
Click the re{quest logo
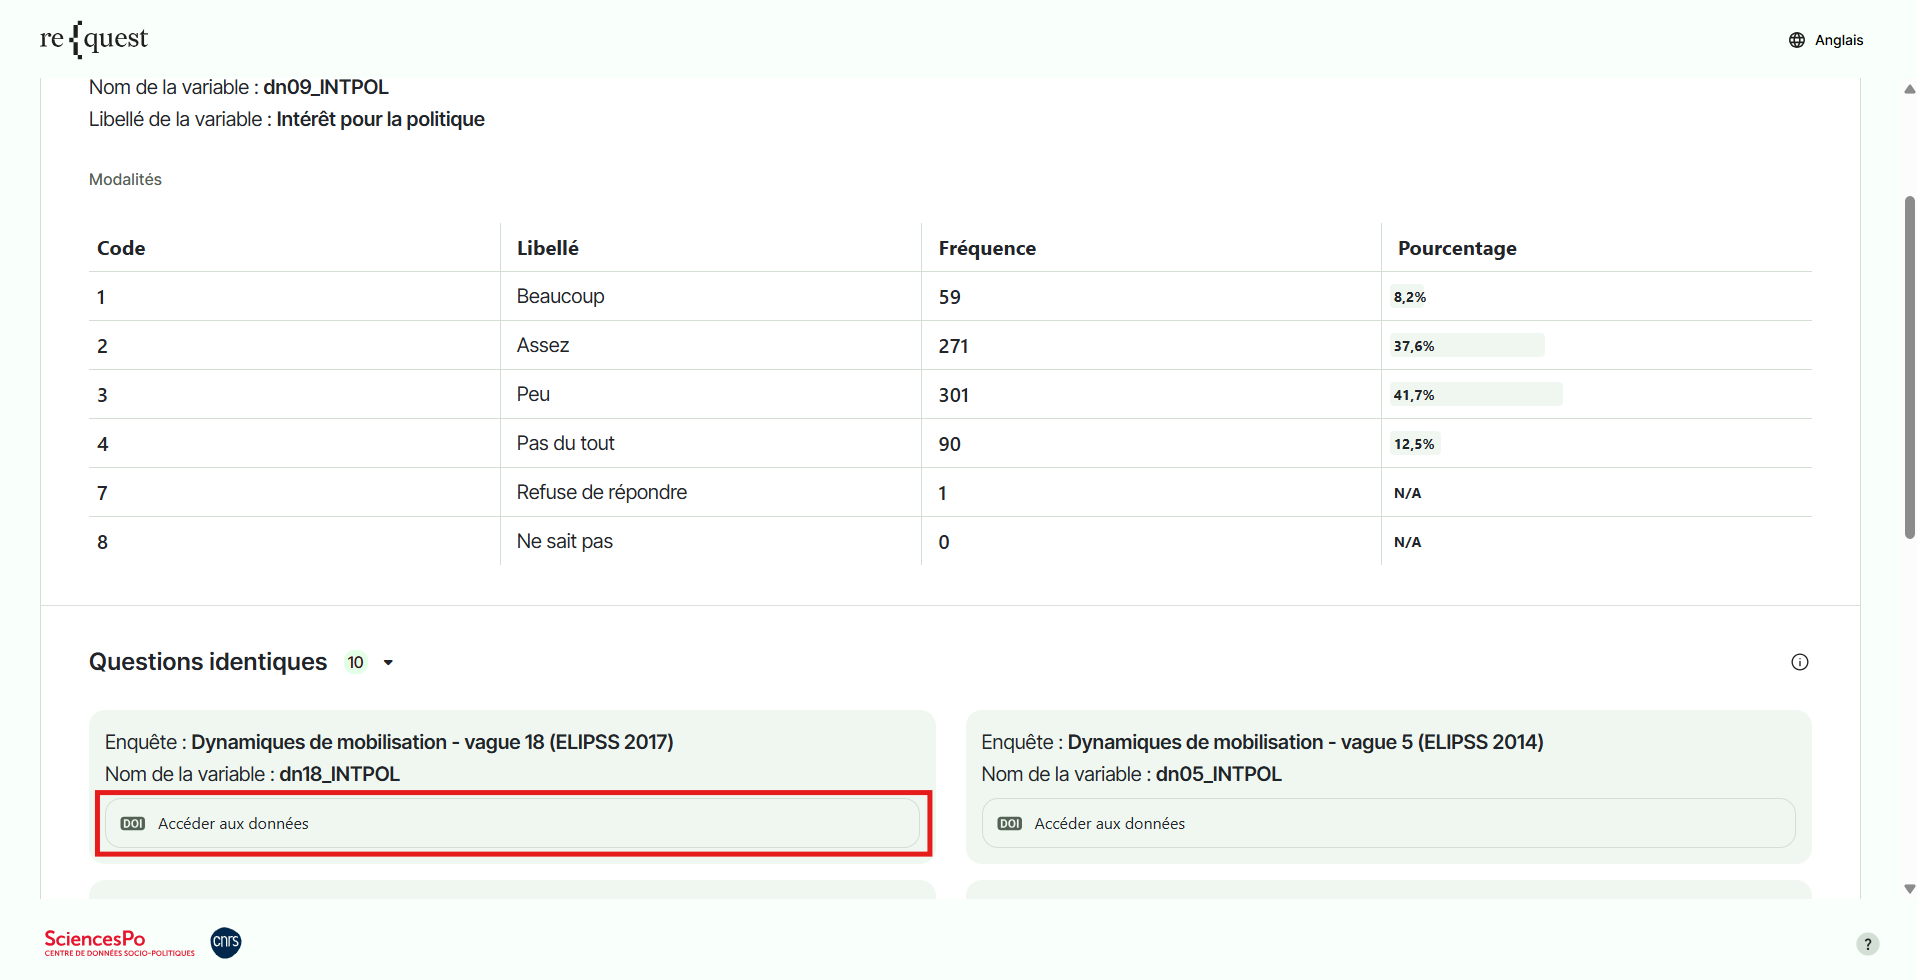point(94,39)
